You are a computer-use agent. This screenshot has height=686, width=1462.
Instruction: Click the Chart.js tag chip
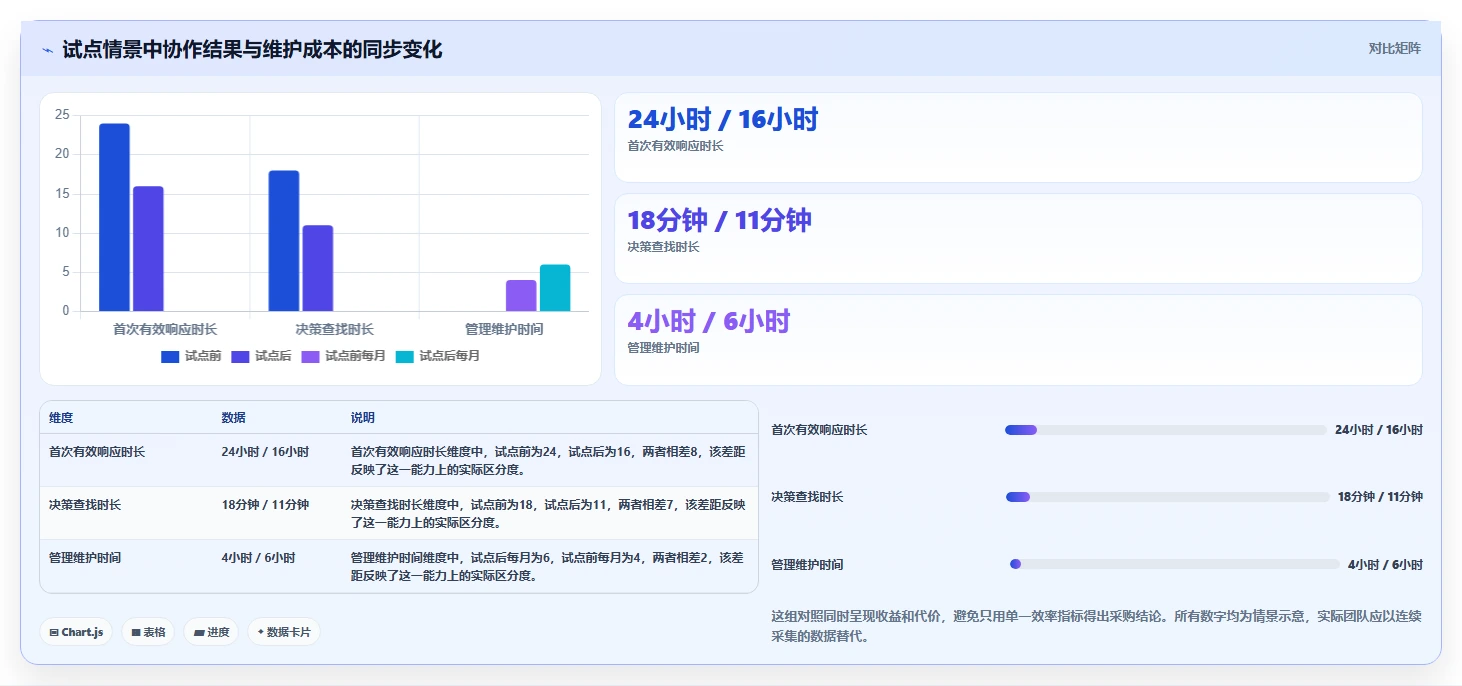[76, 632]
